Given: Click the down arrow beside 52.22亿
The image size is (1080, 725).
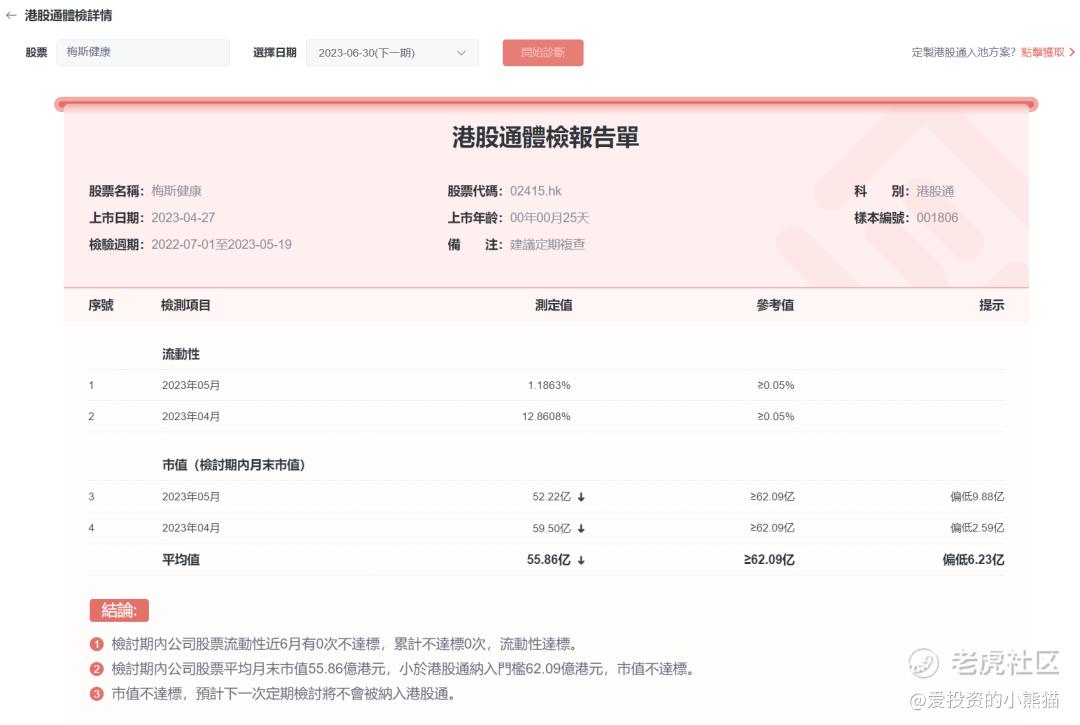Looking at the screenshot, I should point(581,497).
